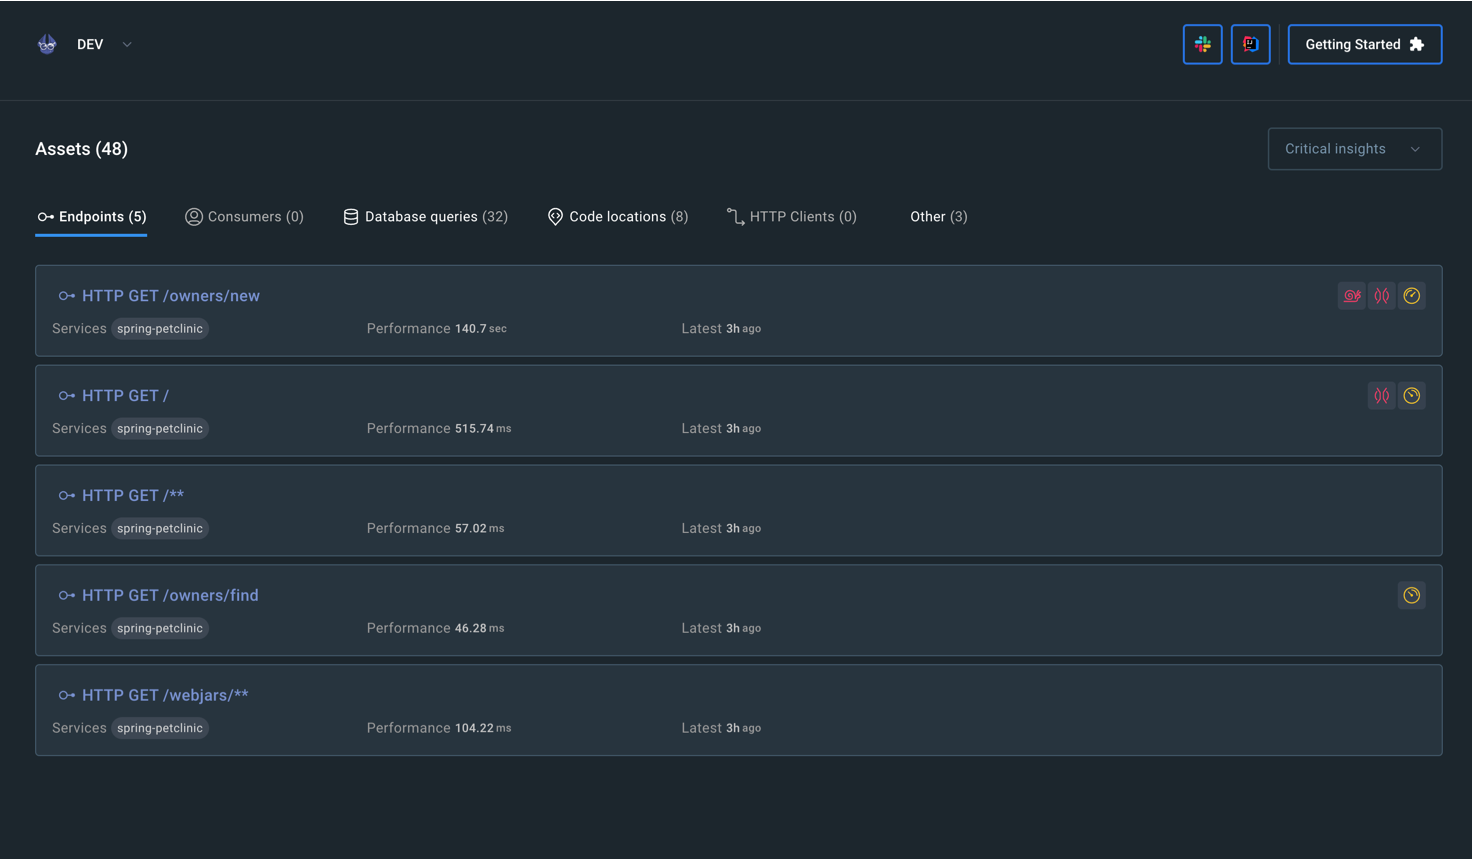The height and width of the screenshot is (859, 1472).
Task: Click the location pin icon beside Code locations
Action: 555,216
